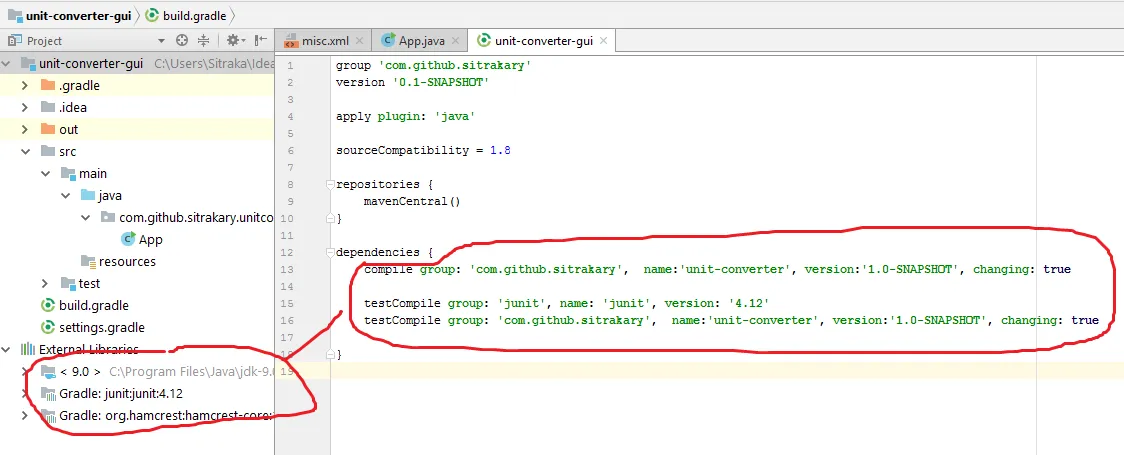This screenshot has width=1124, height=455.
Task: Close the misc.xml editor tab
Action: pos(359,42)
